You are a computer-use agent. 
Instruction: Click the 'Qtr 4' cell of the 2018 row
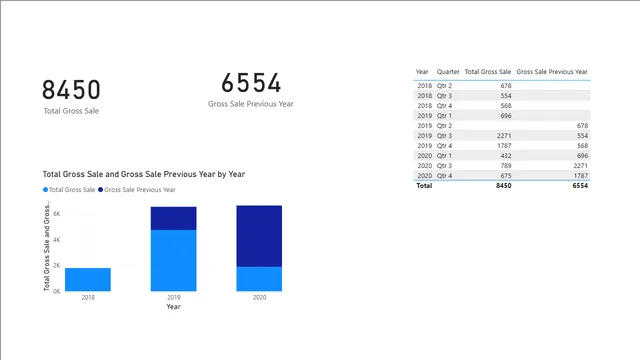444,106
